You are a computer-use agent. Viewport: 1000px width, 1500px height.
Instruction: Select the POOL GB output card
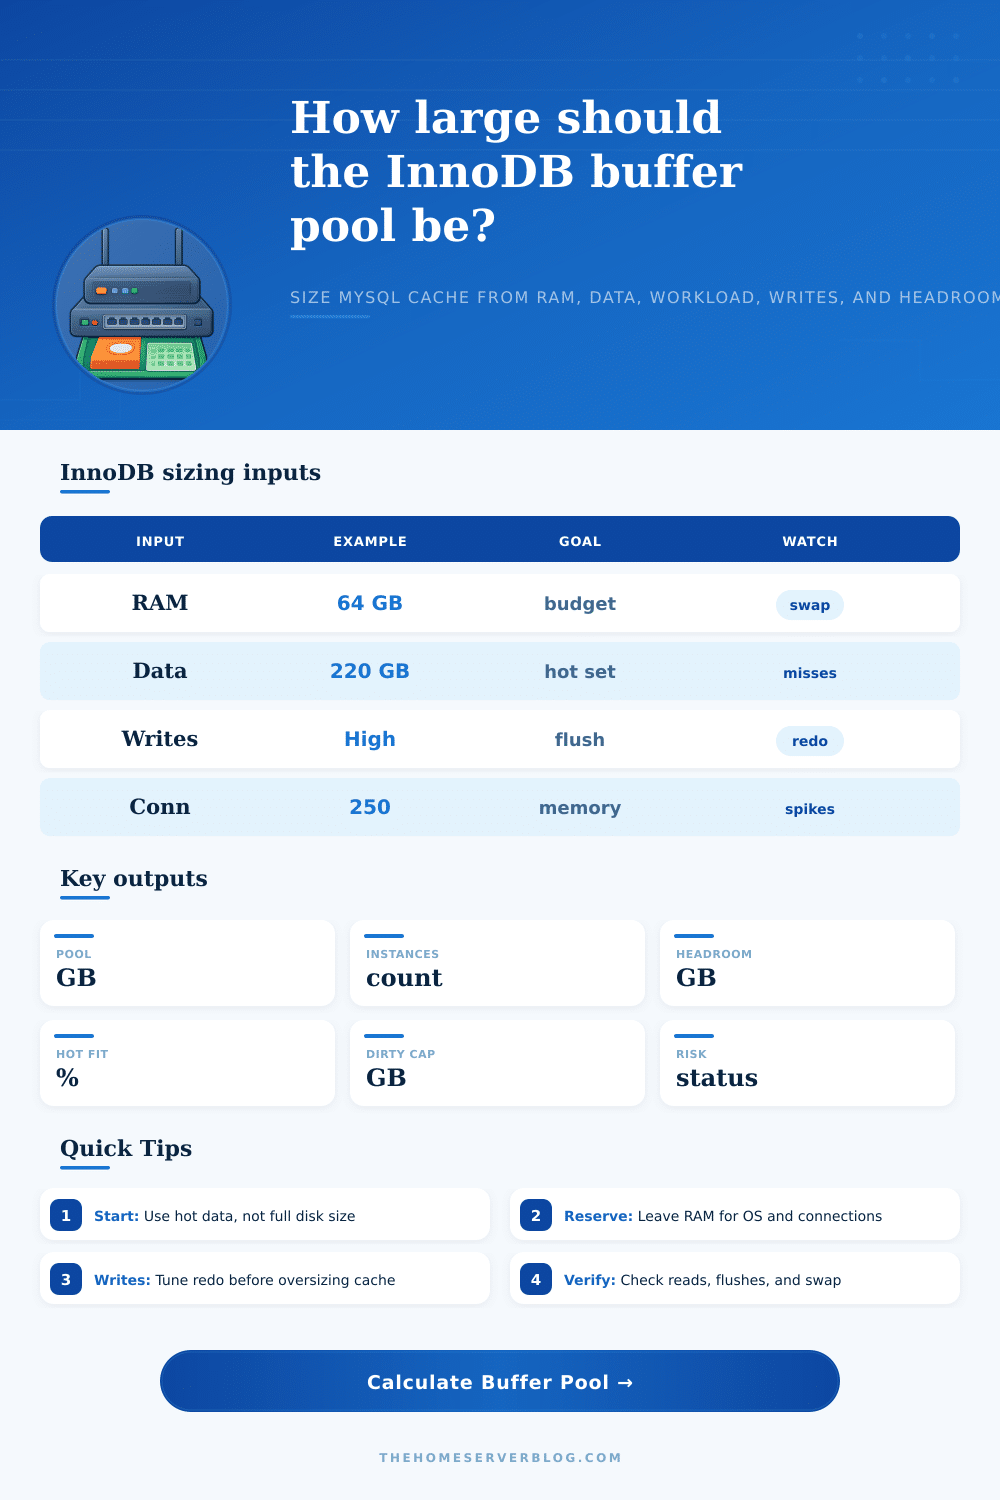tap(187, 963)
